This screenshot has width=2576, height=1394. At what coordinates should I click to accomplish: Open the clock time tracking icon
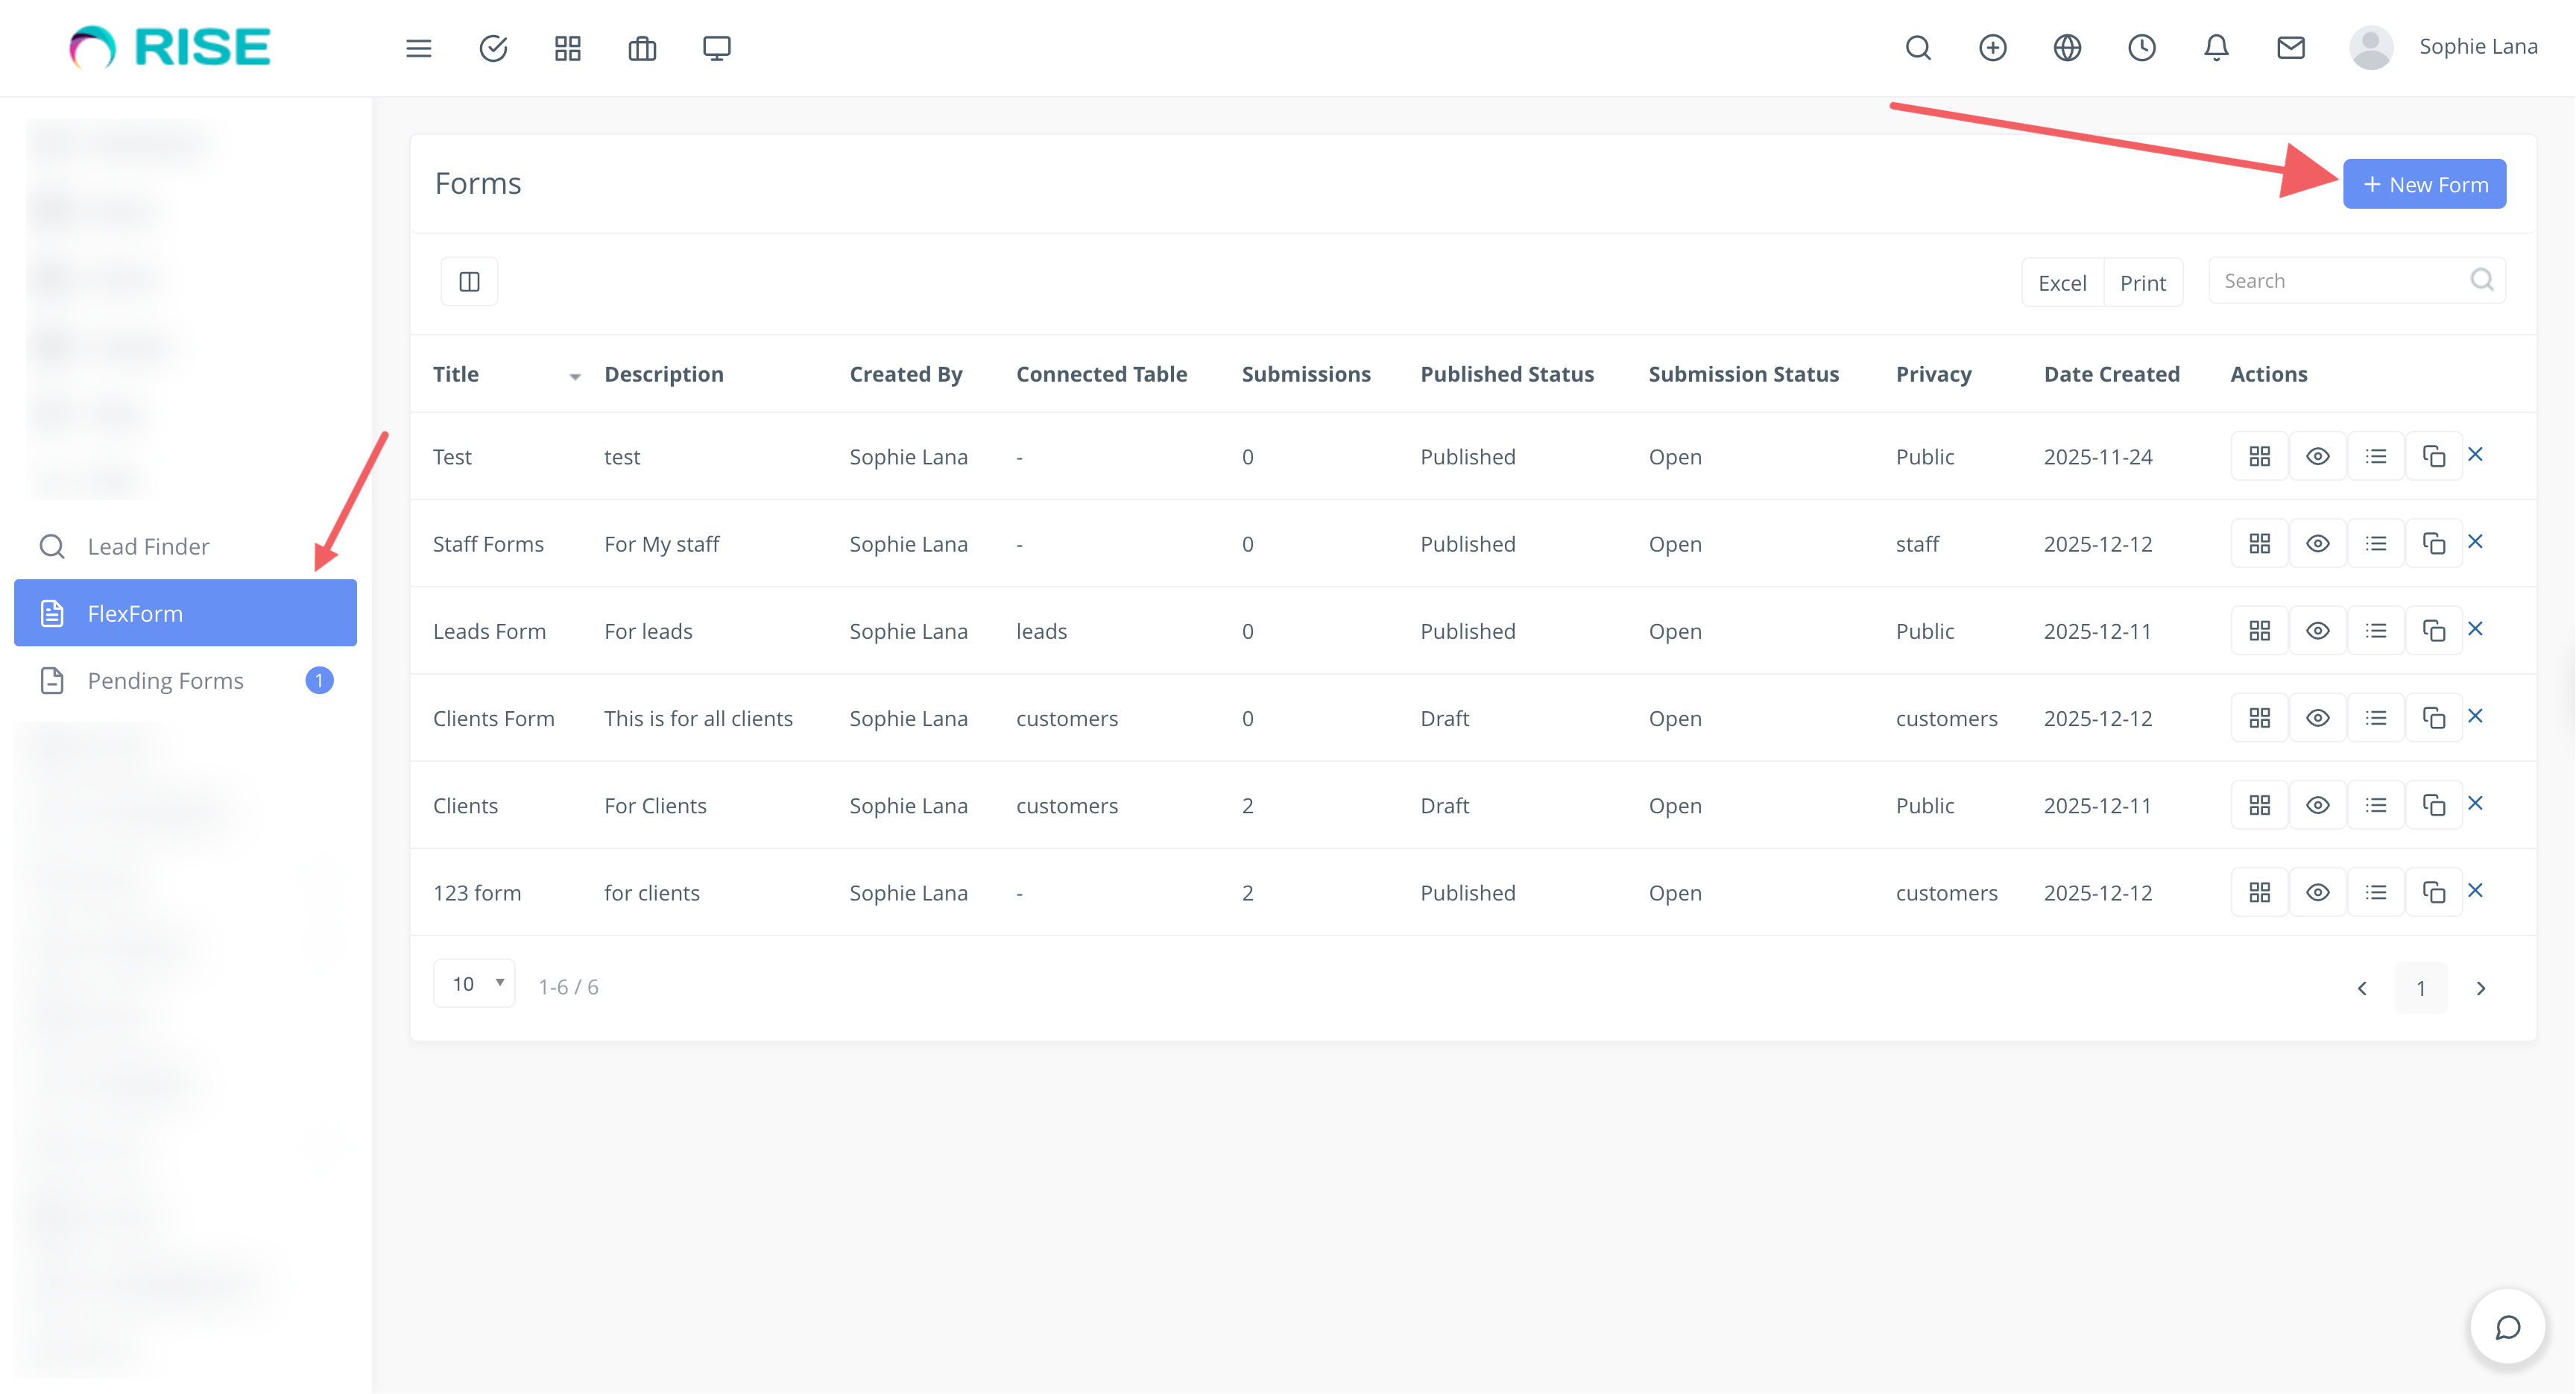click(2141, 48)
